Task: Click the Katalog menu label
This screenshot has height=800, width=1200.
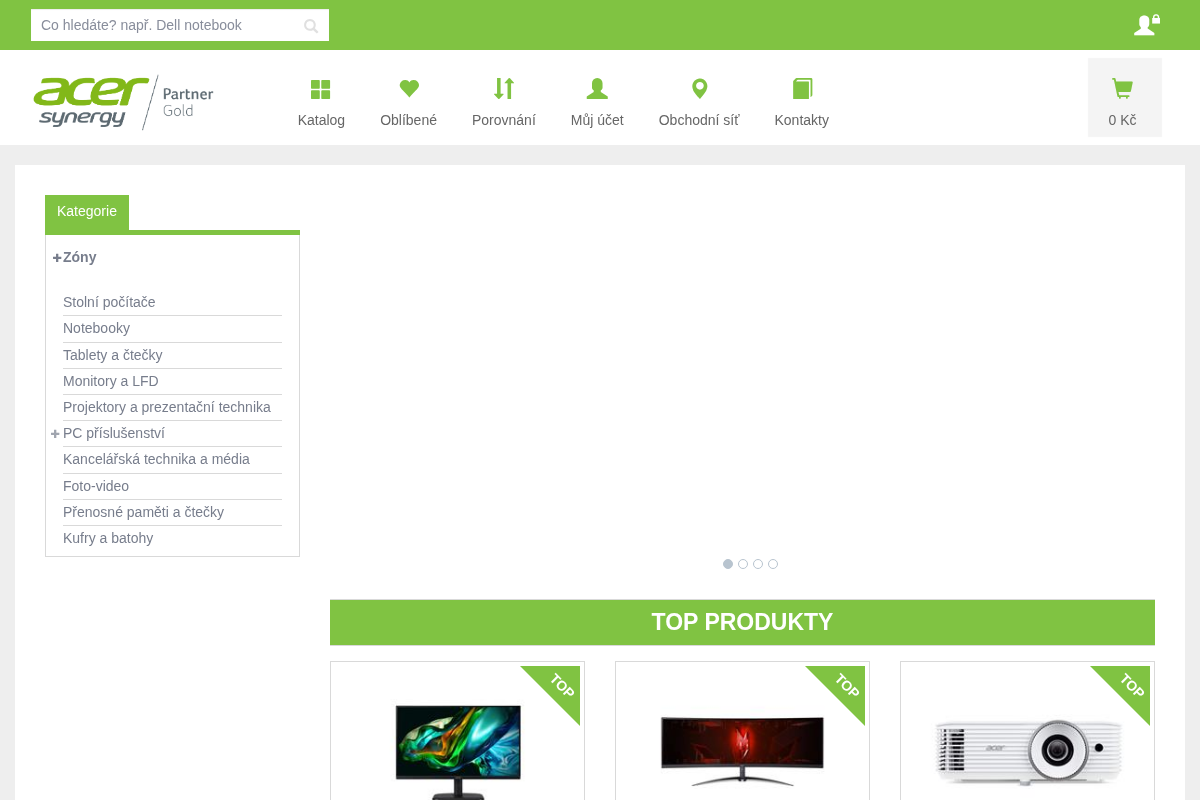Action: pyautogui.click(x=321, y=120)
